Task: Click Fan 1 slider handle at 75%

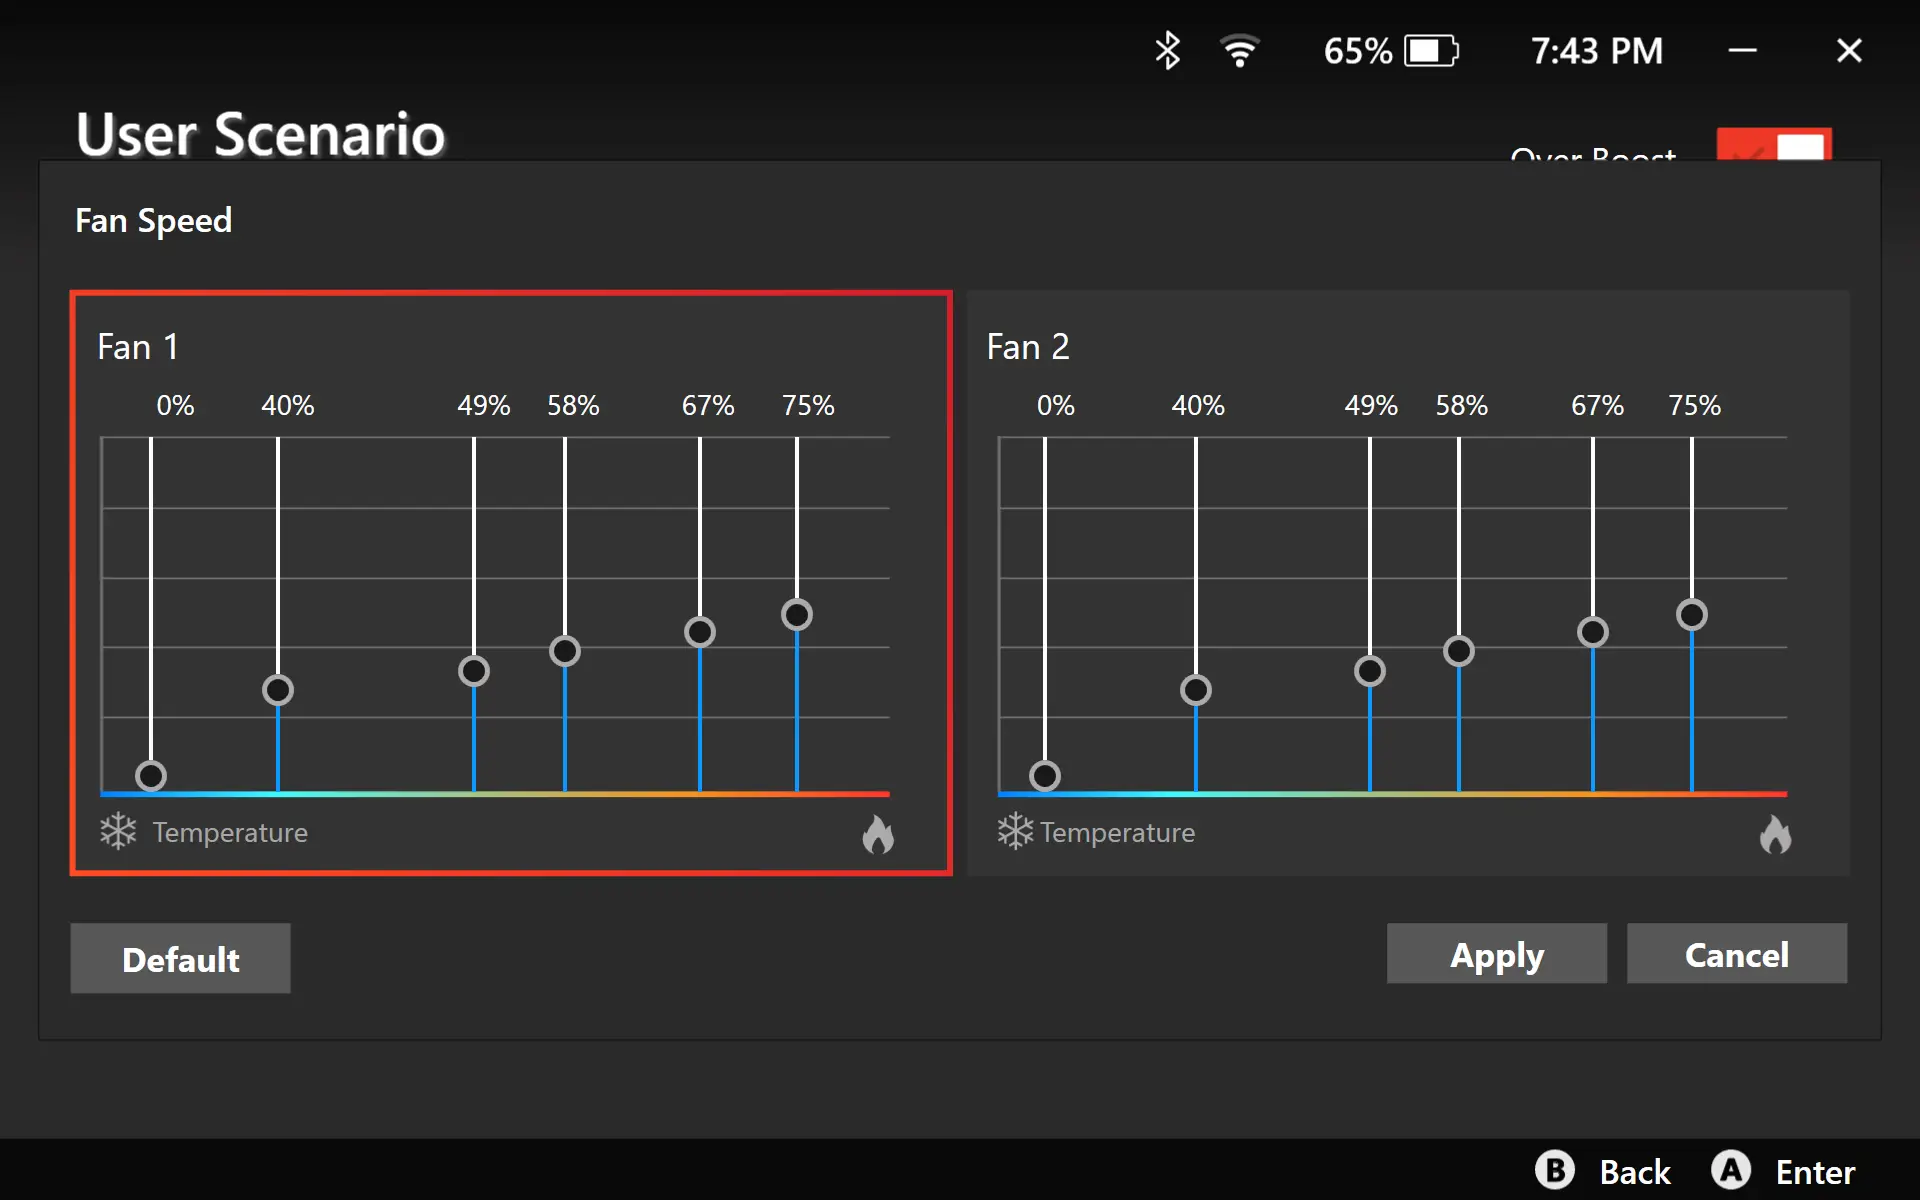Action: click(797, 614)
